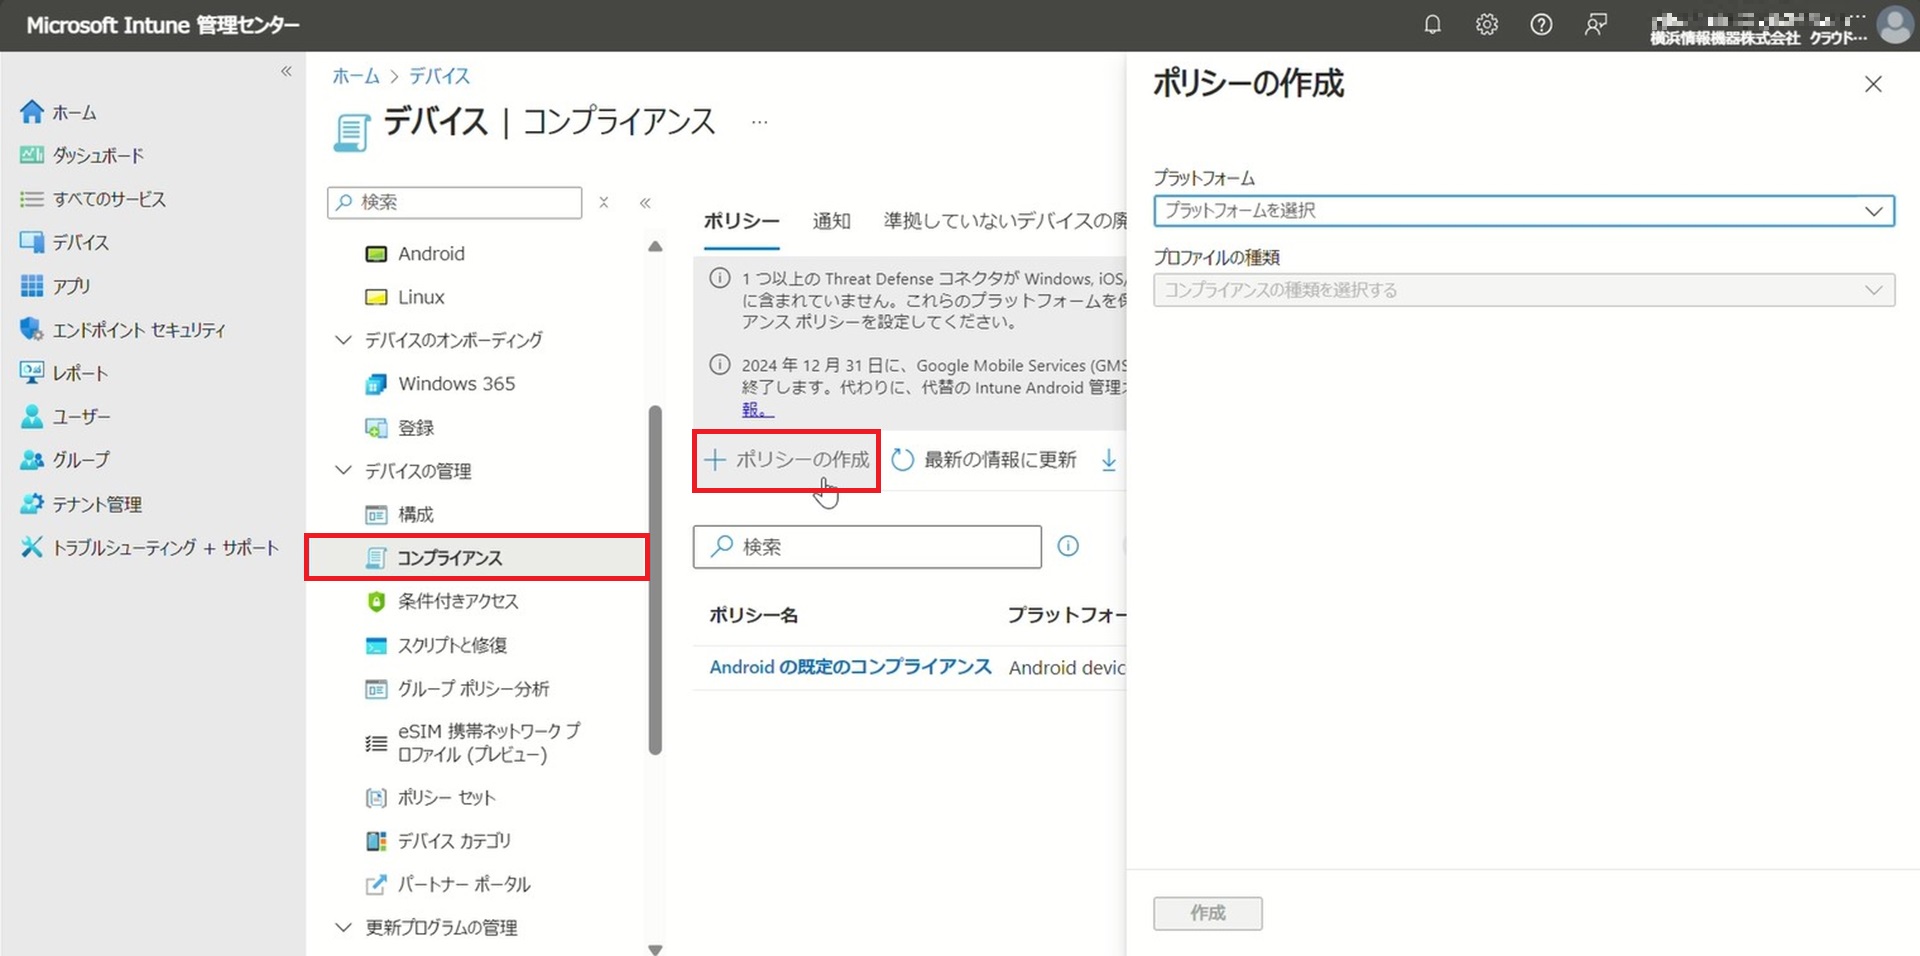Open コンプライアンスの種類を選択する dropdown
Screen dimensions: 1920x956
pos(1523,290)
